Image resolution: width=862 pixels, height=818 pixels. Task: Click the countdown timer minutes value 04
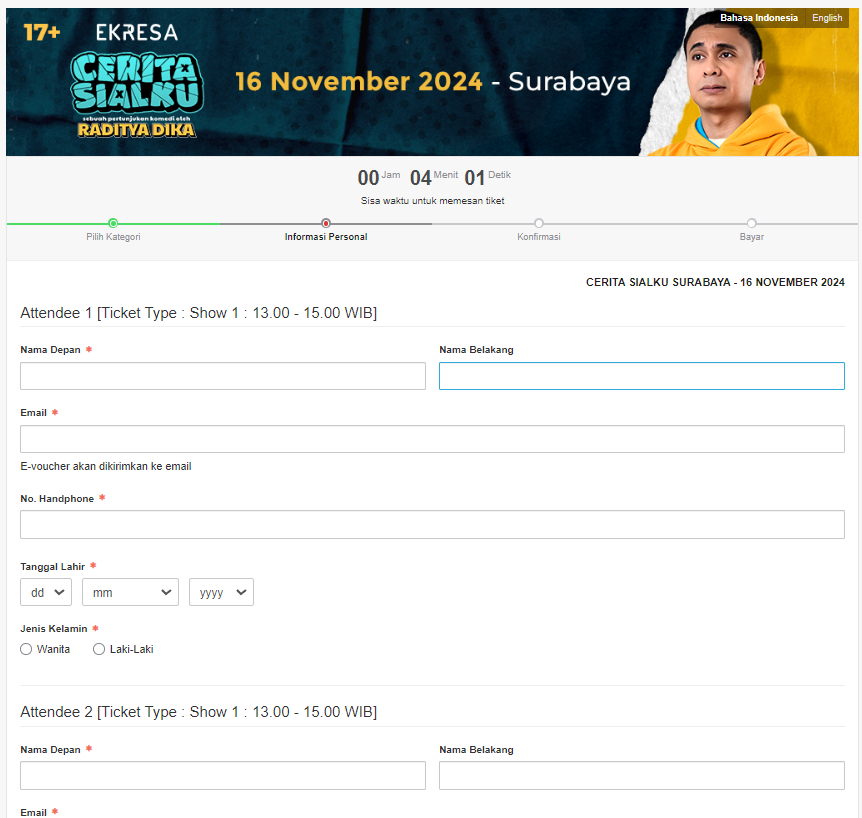coord(421,178)
